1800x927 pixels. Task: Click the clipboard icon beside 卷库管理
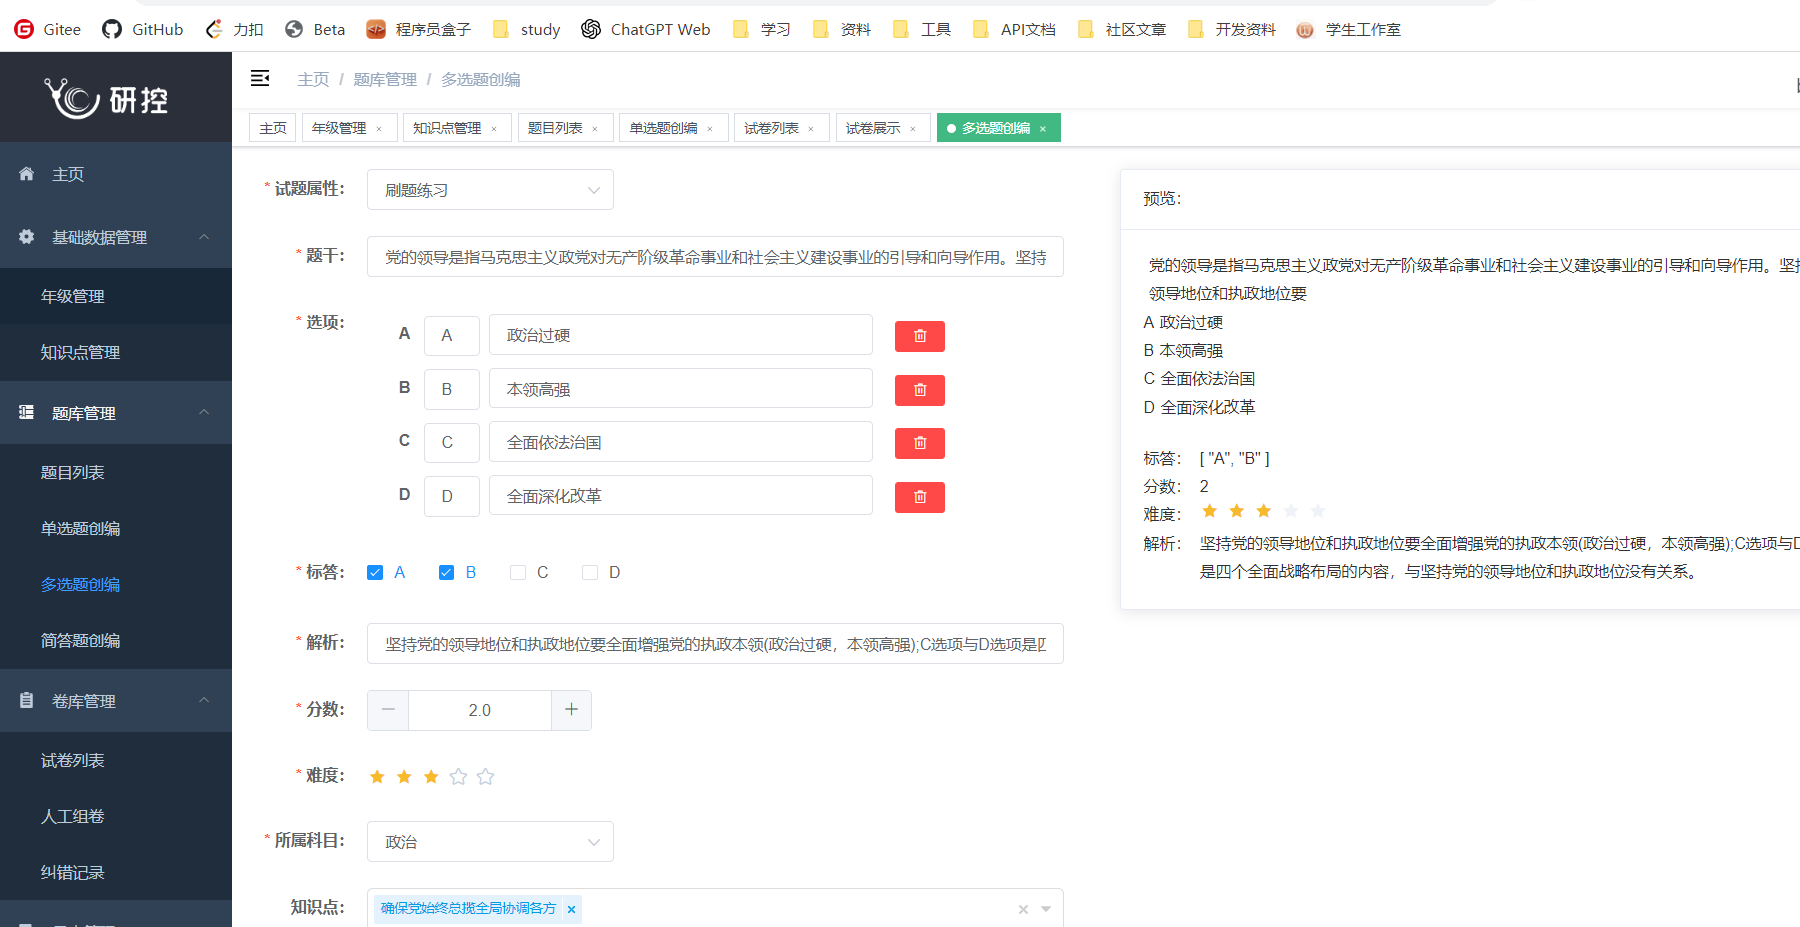pos(27,700)
